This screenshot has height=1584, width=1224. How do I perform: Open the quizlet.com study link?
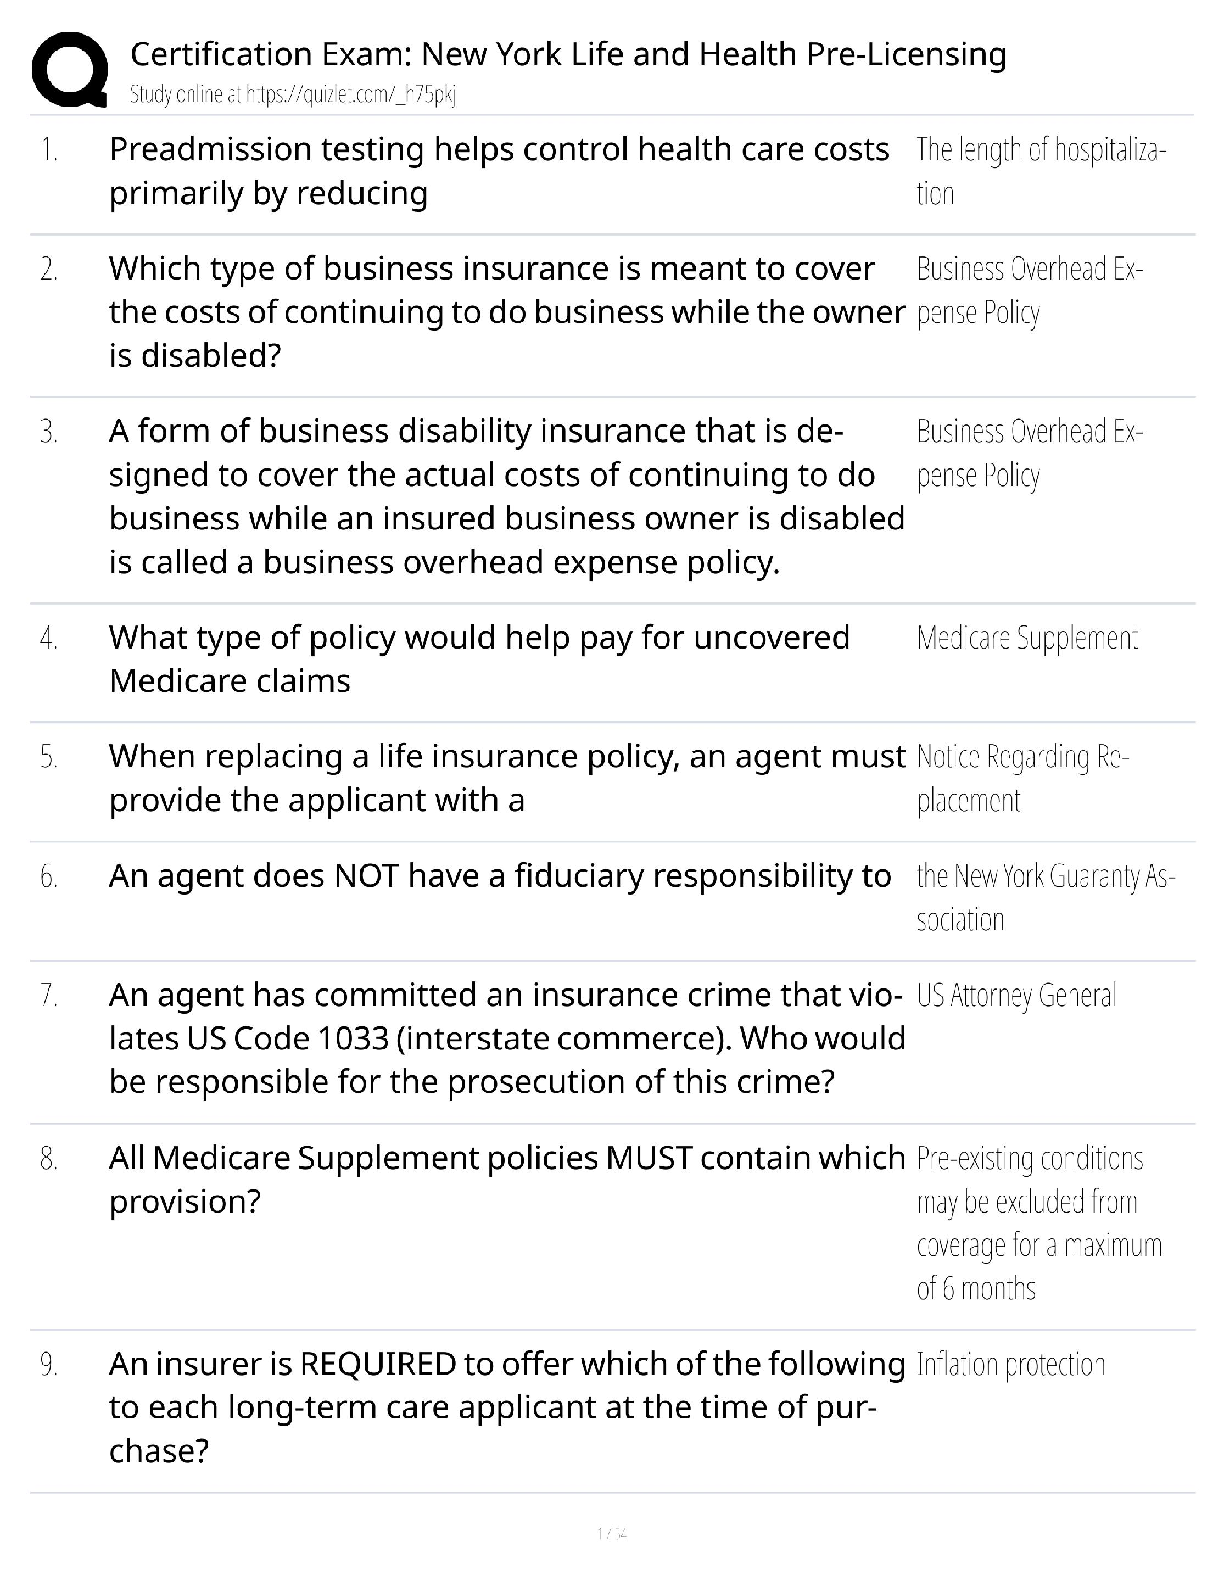pos(293,95)
